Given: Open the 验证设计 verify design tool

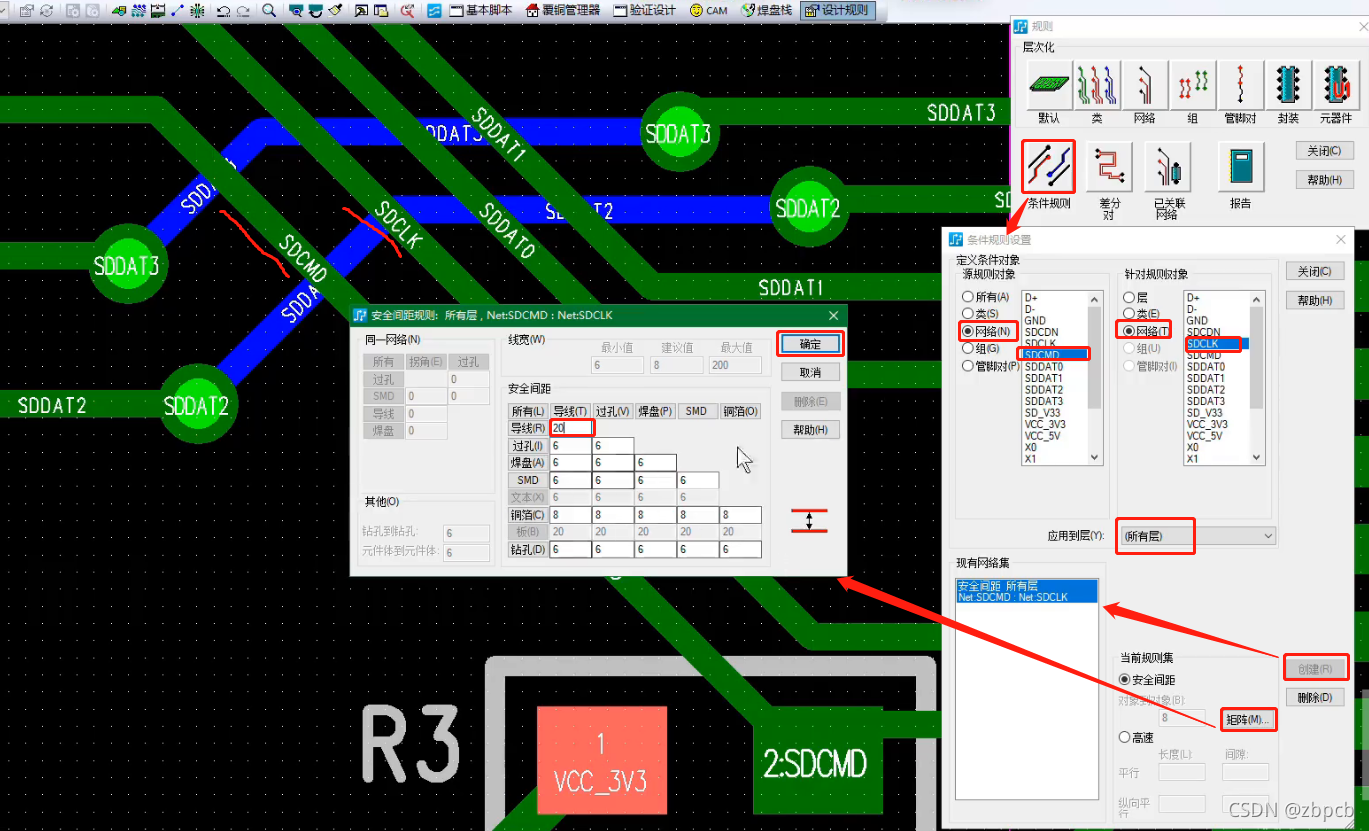Looking at the screenshot, I should 644,11.
